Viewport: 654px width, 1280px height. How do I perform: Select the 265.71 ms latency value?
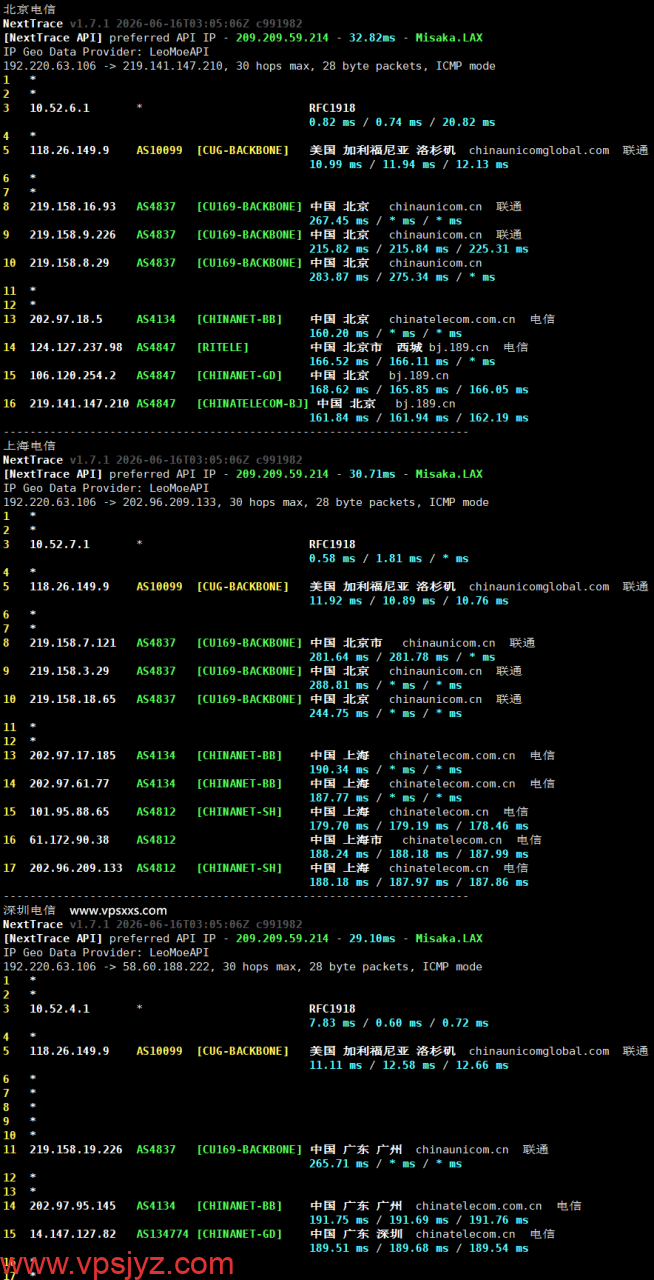339,1164
